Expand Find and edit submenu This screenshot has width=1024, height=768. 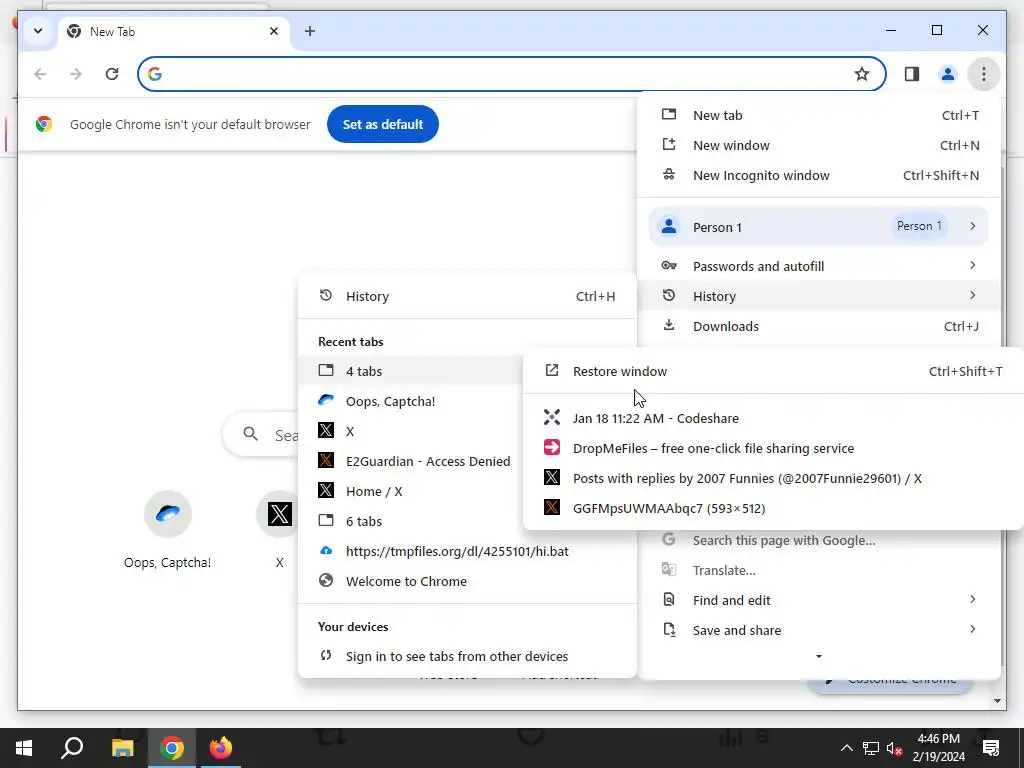(819, 600)
